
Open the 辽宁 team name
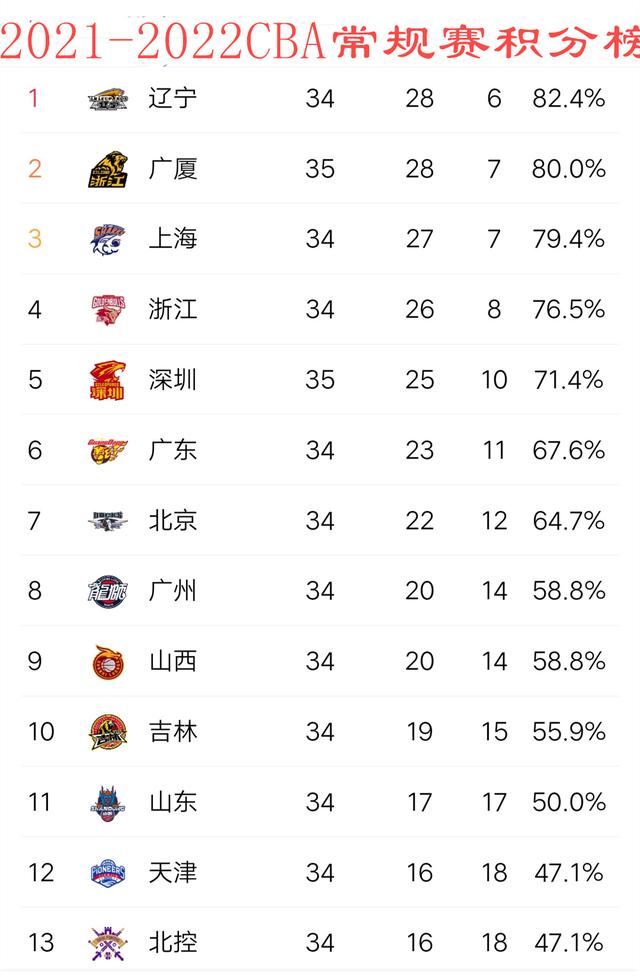coord(173,98)
